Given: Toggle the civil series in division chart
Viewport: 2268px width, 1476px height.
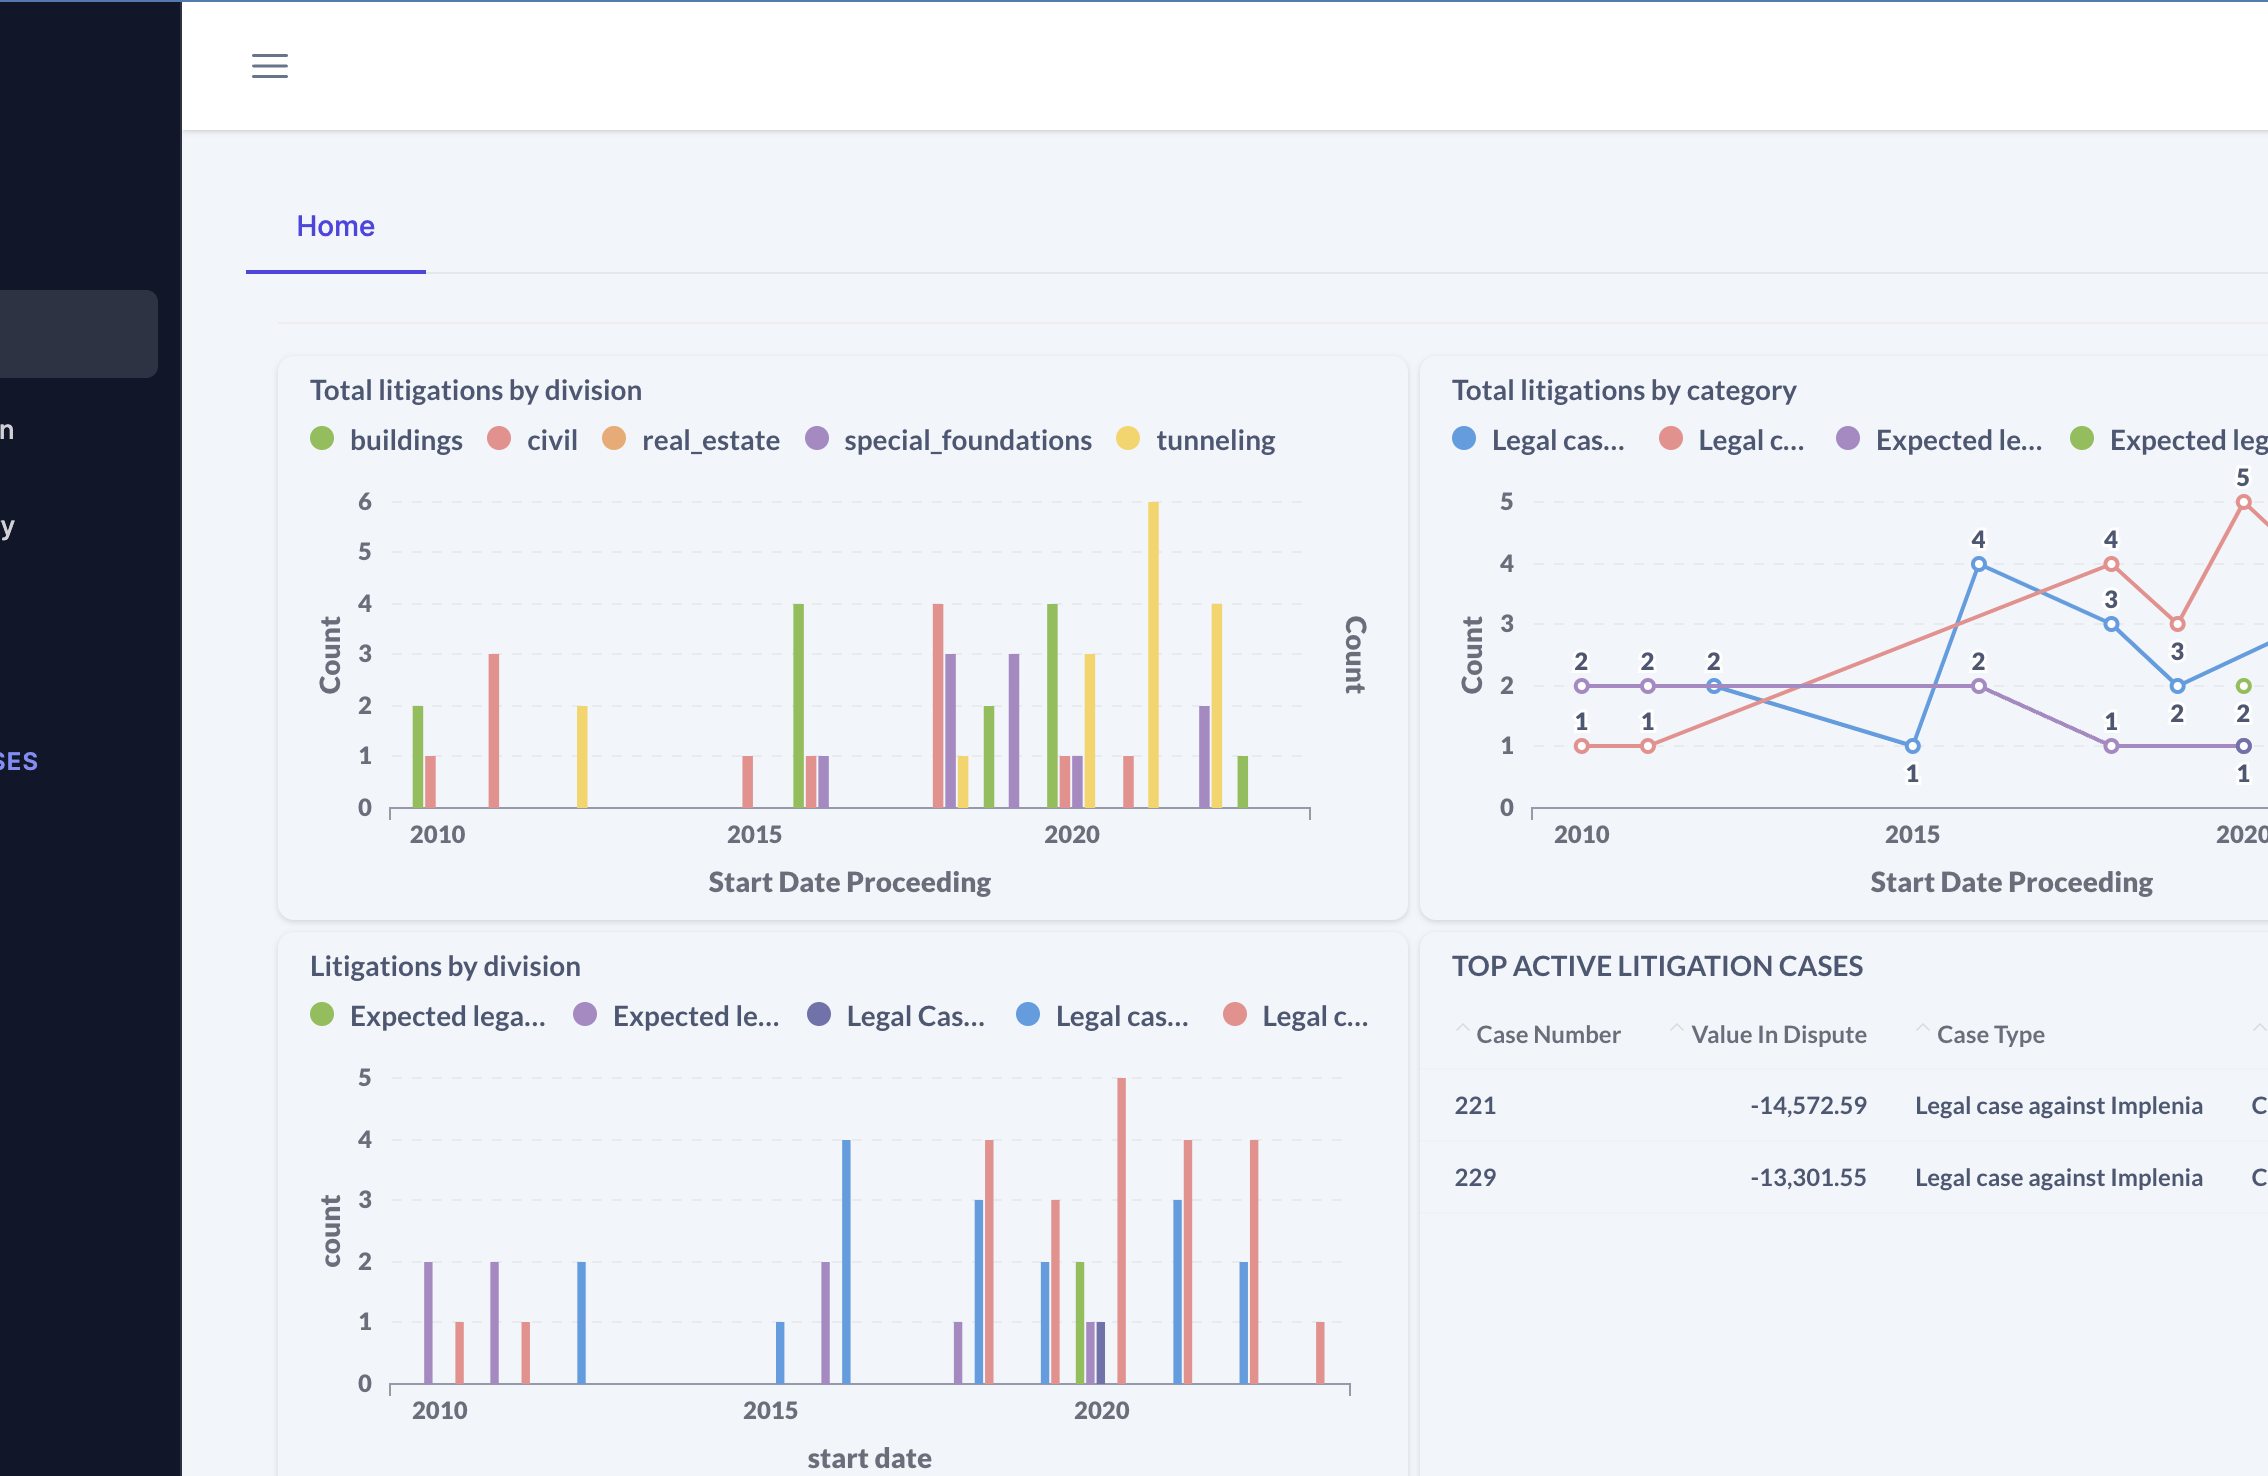Looking at the screenshot, I should point(551,440).
